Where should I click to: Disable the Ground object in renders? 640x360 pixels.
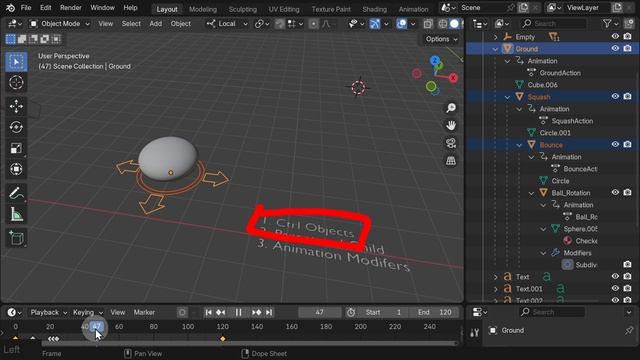click(x=628, y=48)
